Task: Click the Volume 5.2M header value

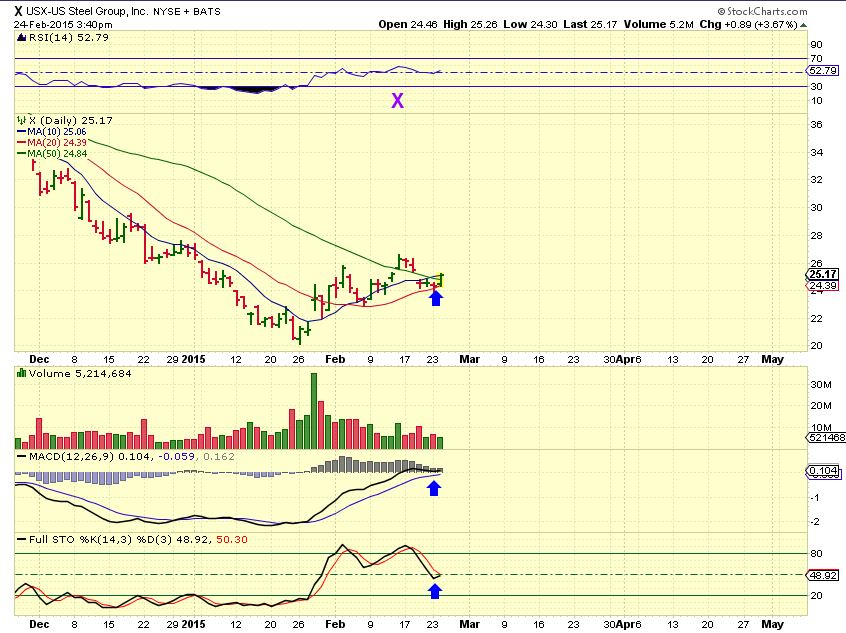Action: click(658, 24)
